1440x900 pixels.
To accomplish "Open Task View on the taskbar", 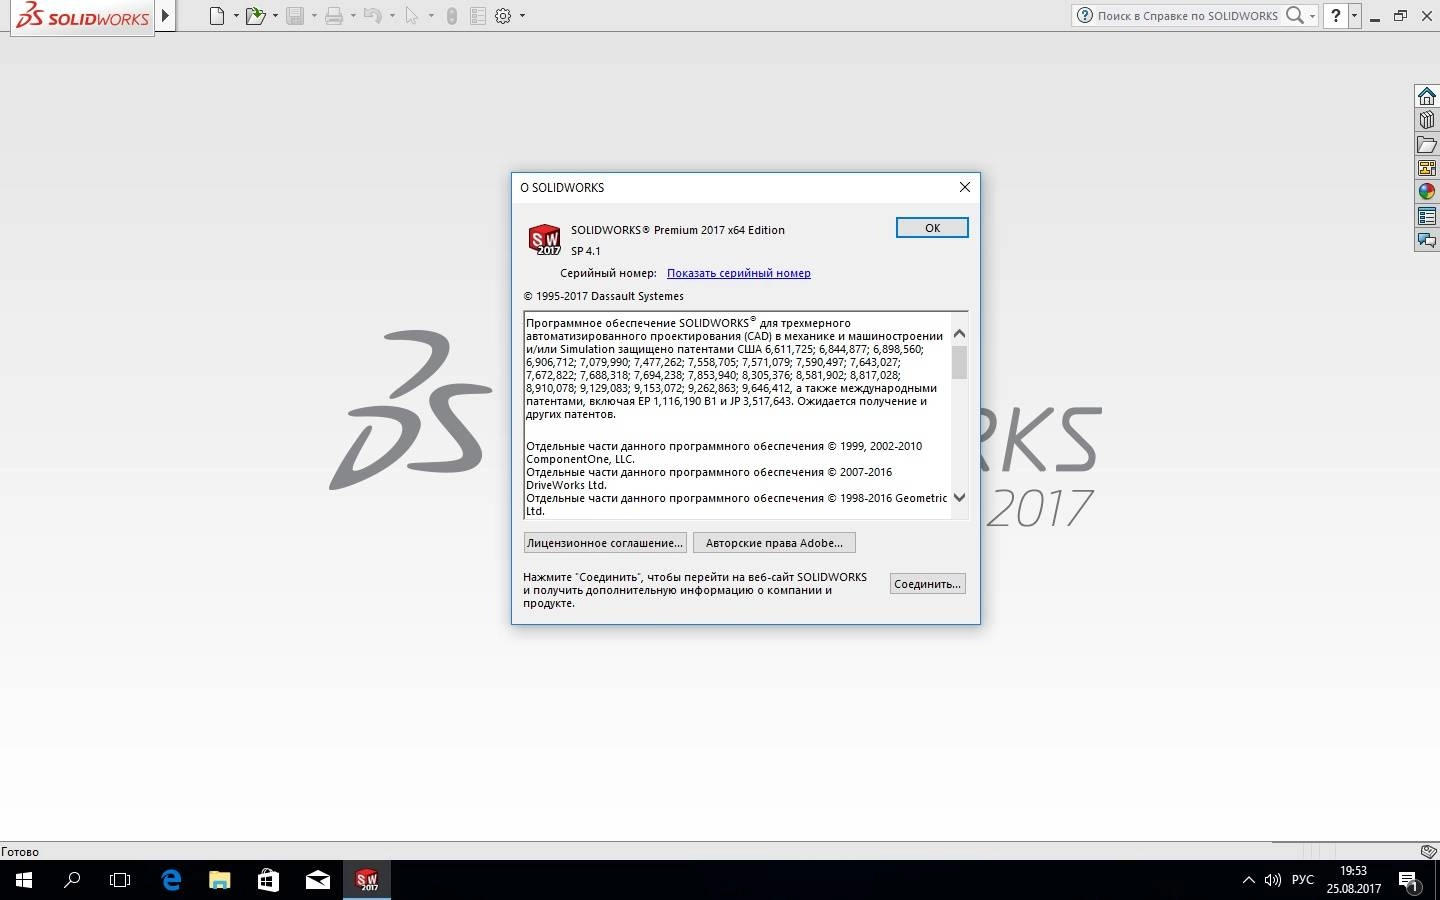I will [x=120, y=880].
